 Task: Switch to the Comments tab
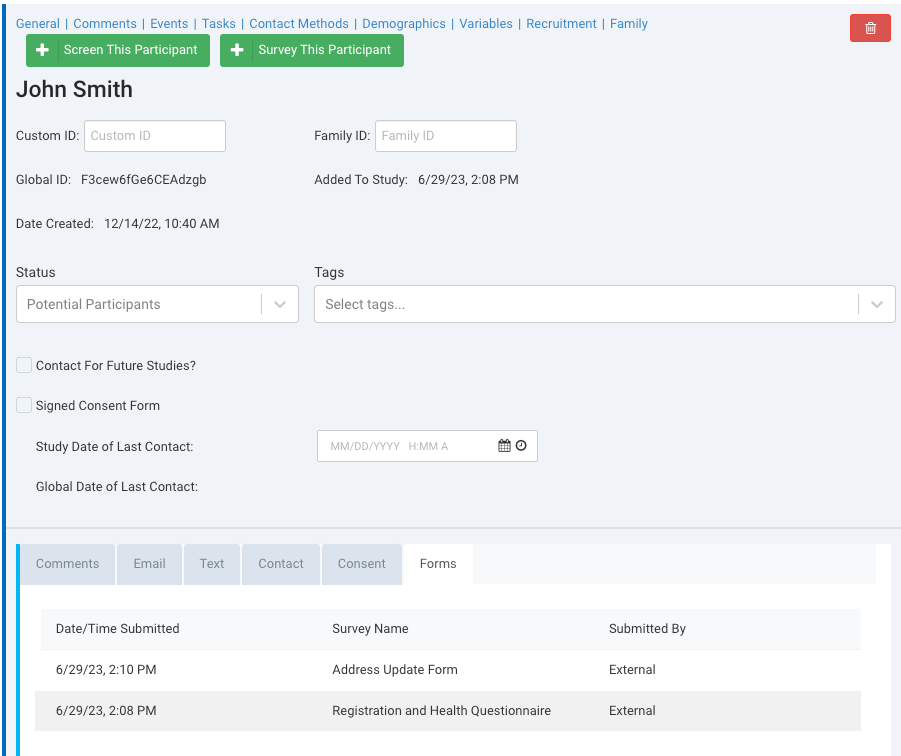coord(68,564)
